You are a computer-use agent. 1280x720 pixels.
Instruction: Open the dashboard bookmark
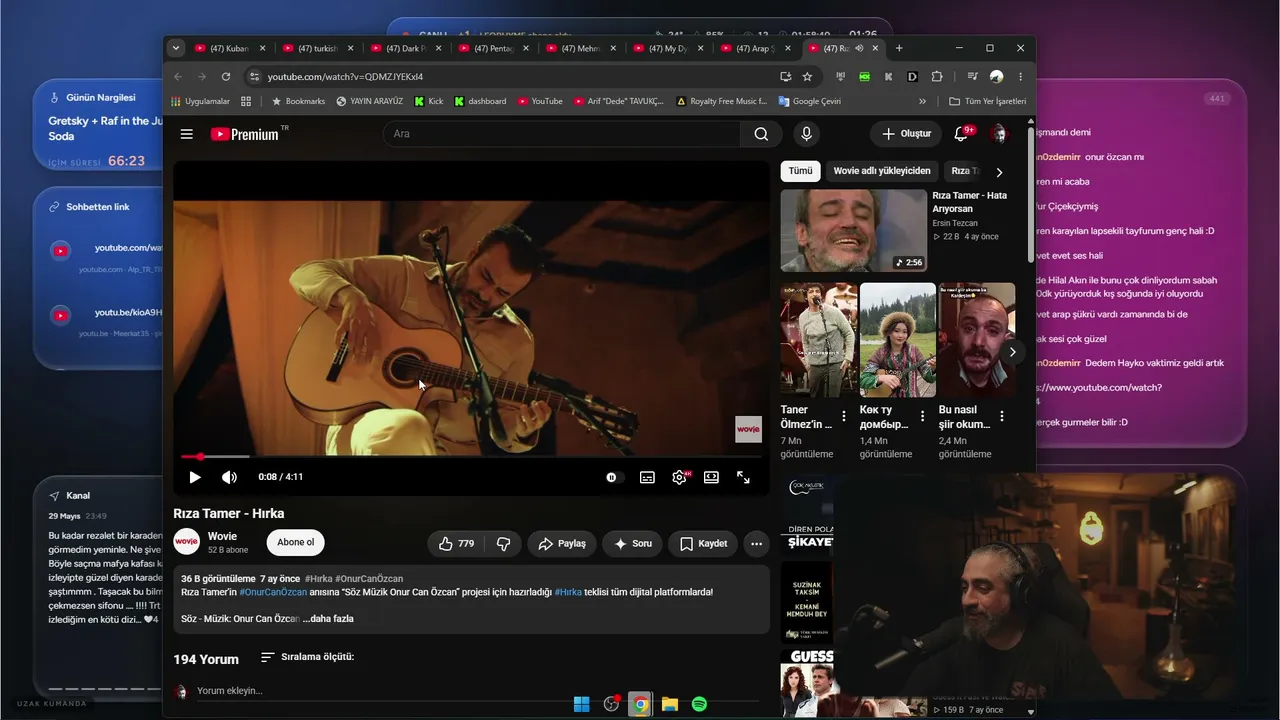[x=480, y=101]
